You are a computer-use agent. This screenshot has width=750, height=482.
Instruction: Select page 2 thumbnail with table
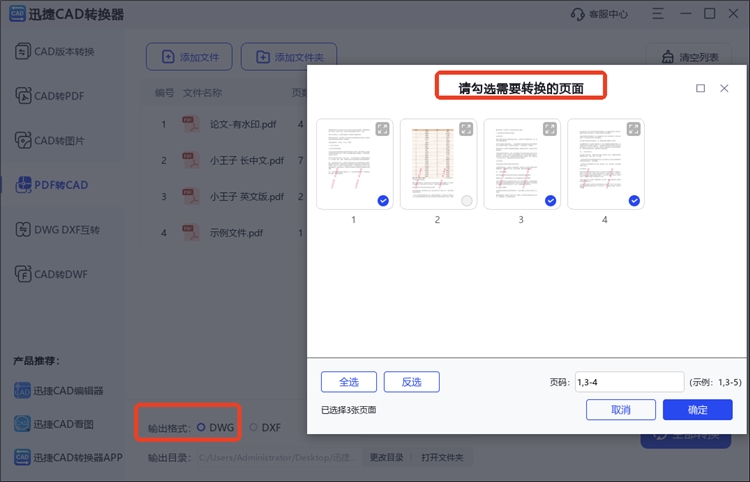pyautogui.click(x=438, y=164)
